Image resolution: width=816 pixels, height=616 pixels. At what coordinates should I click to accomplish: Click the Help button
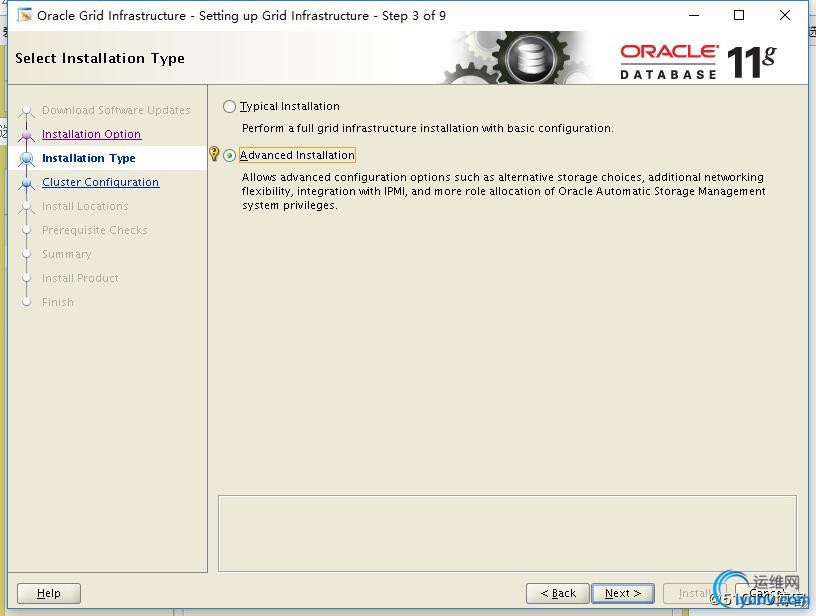coord(49,593)
